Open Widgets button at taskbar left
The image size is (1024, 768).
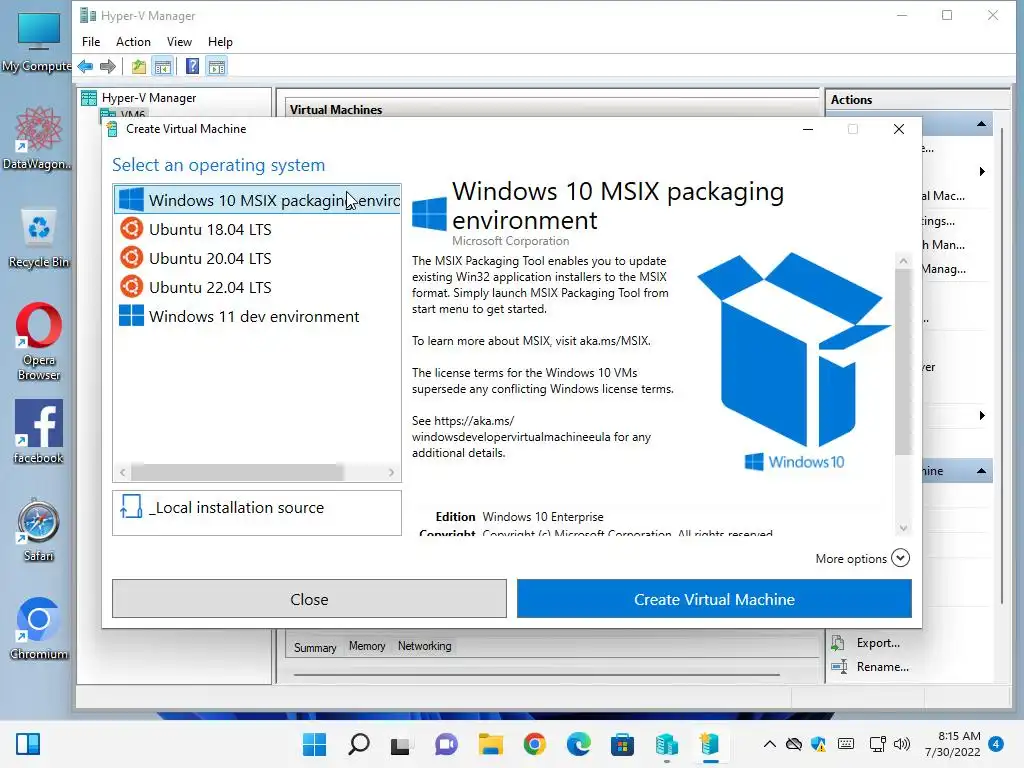(x=28, y=744)
